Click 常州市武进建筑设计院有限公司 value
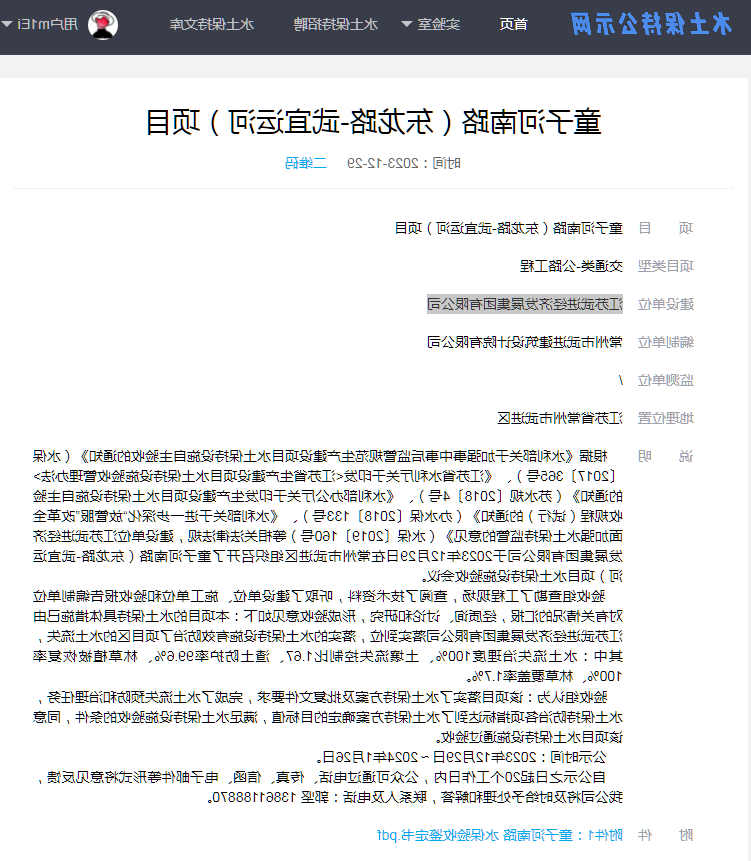 525,342
